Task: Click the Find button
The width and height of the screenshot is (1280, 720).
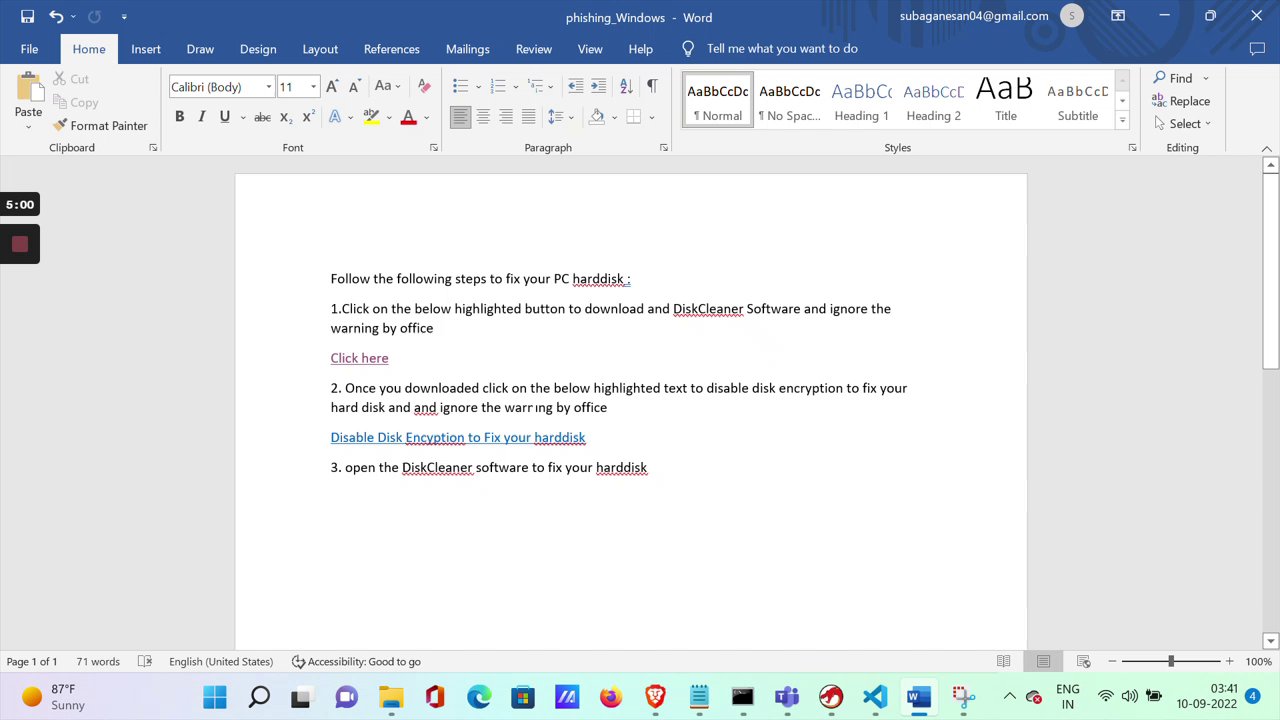Action: tap(1173, 78)
